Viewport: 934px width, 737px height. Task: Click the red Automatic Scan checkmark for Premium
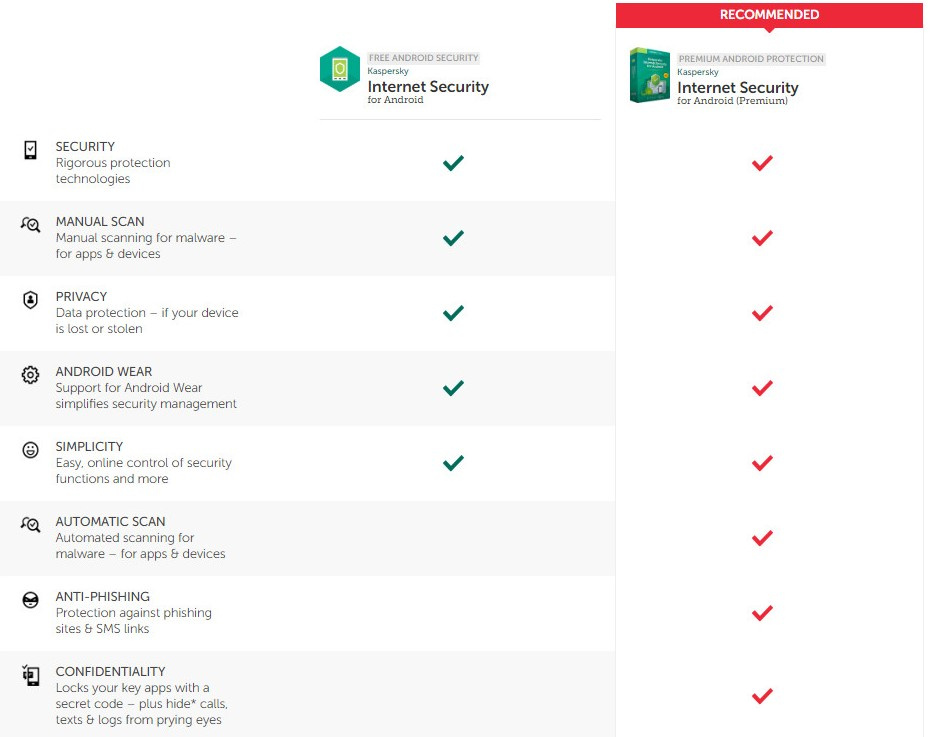[x=762, y=538]
